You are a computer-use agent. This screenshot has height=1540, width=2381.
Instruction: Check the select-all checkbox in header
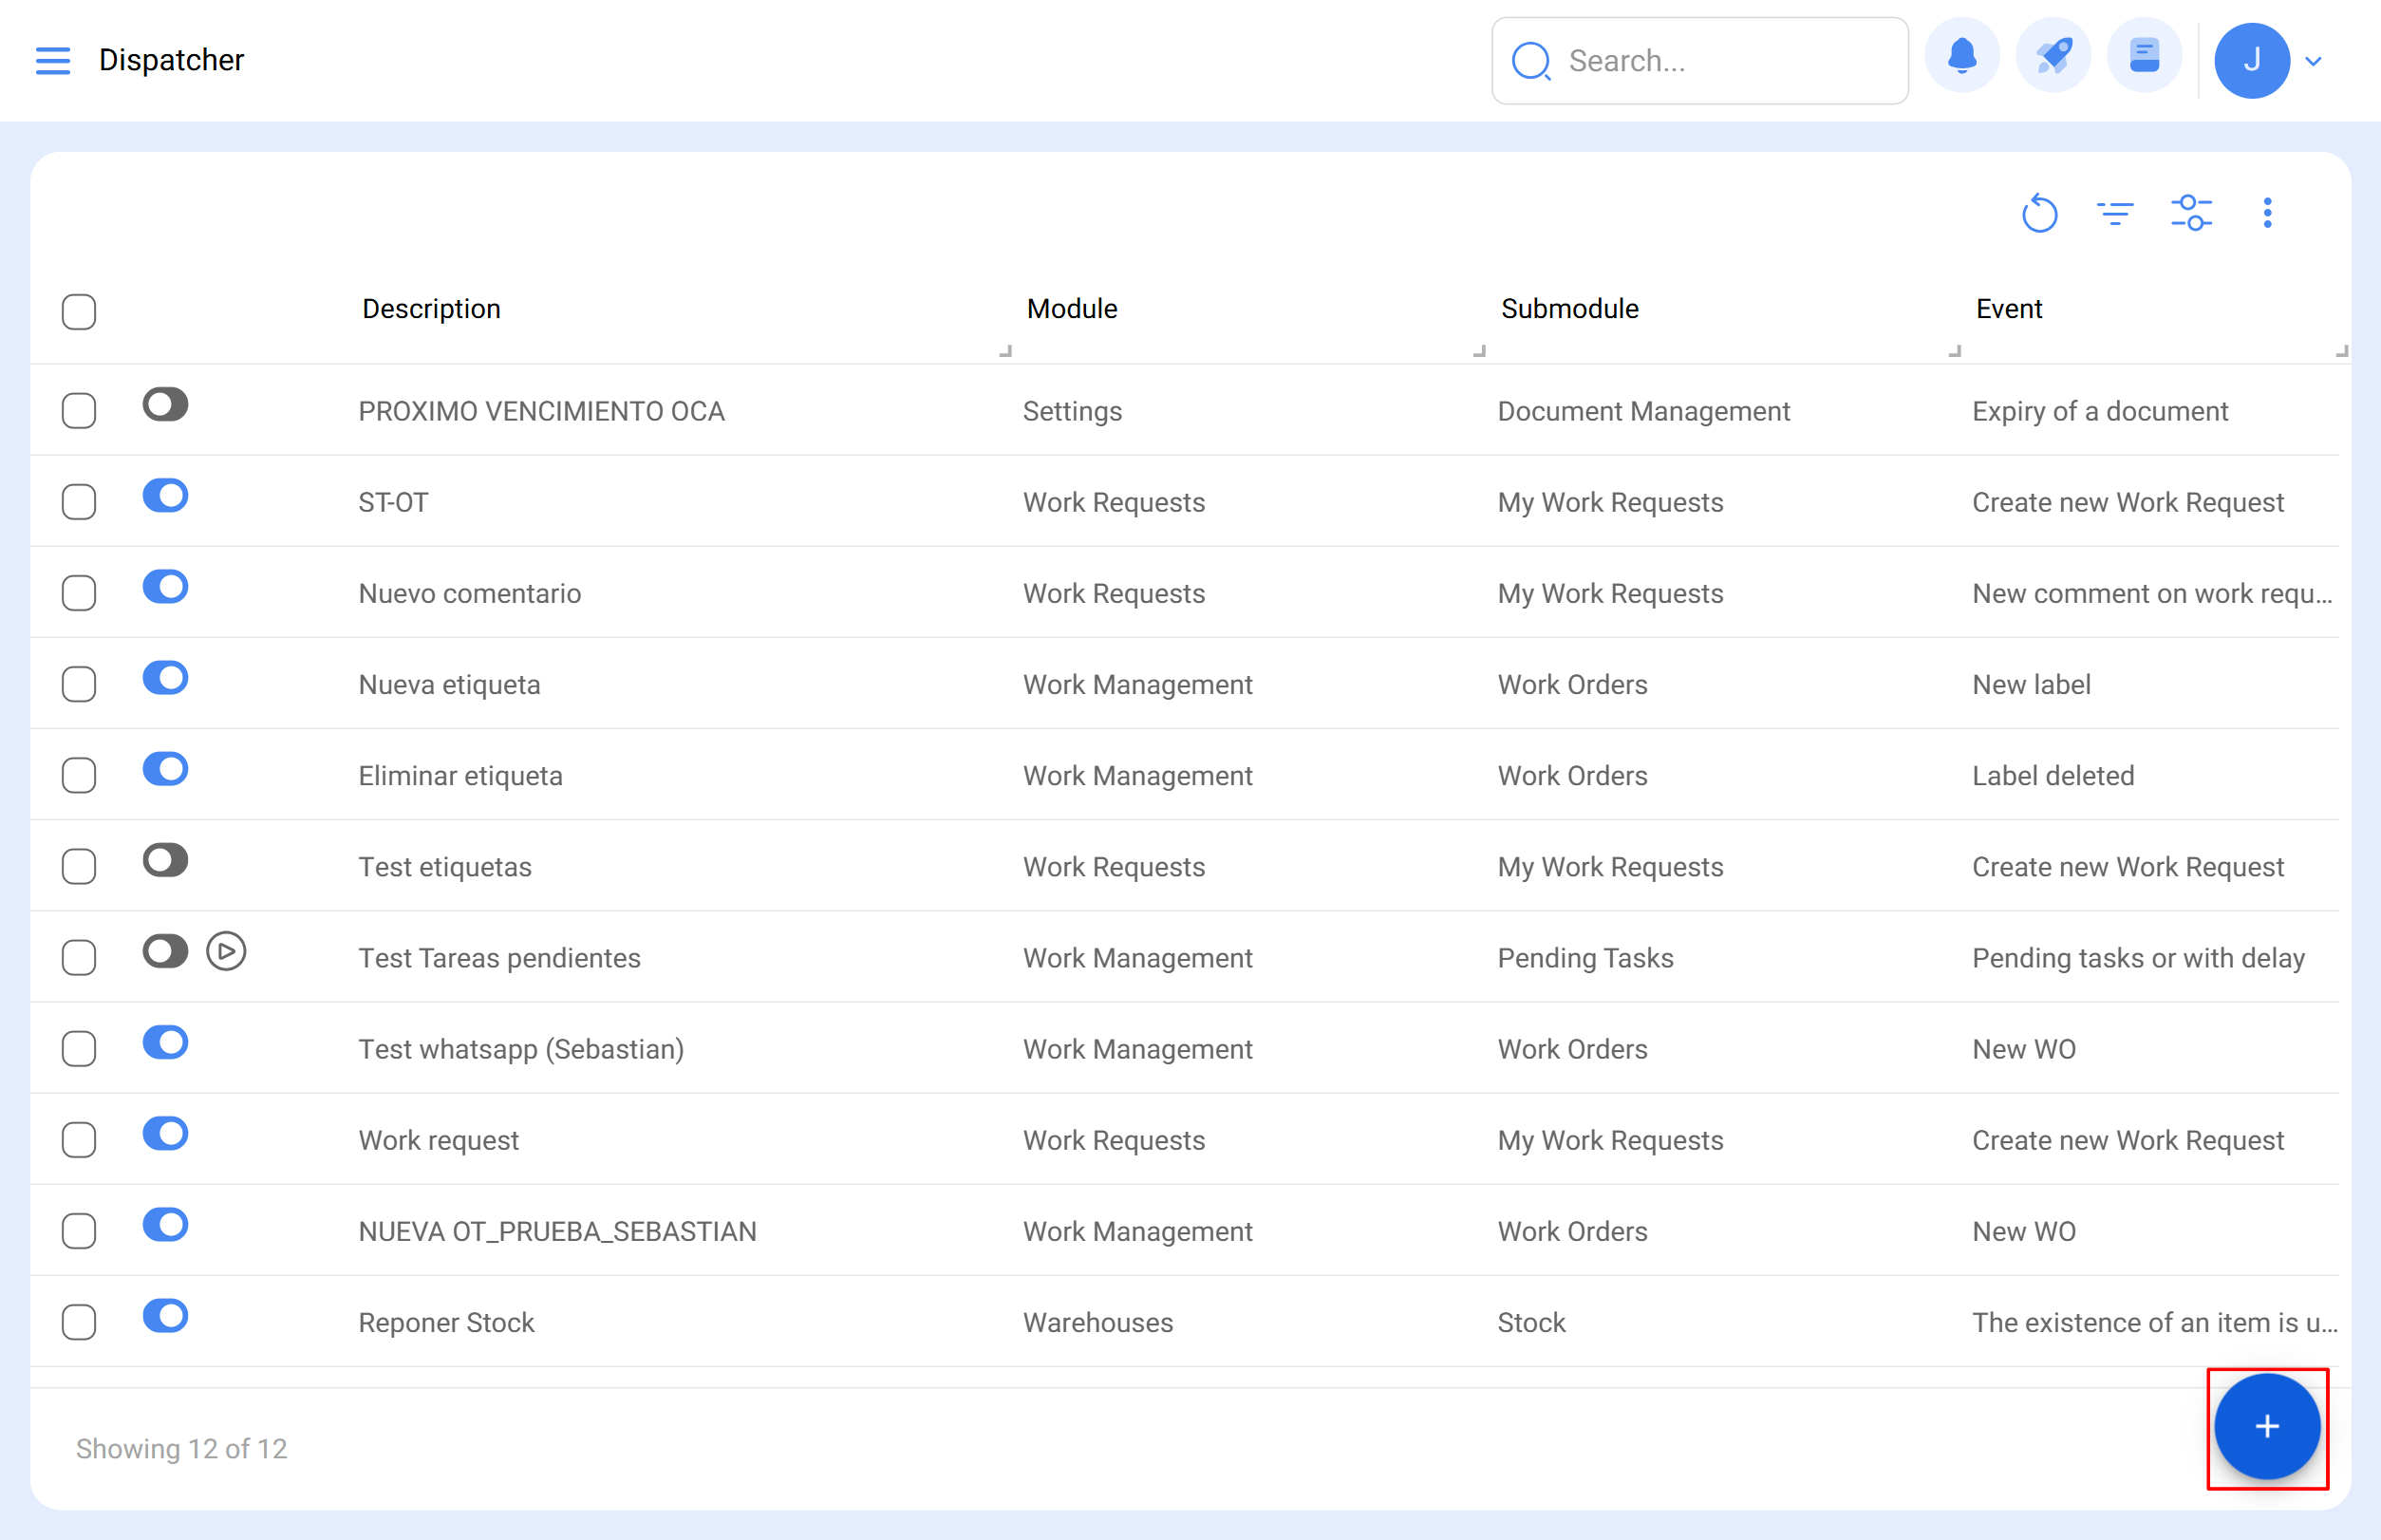coord(78,312)
